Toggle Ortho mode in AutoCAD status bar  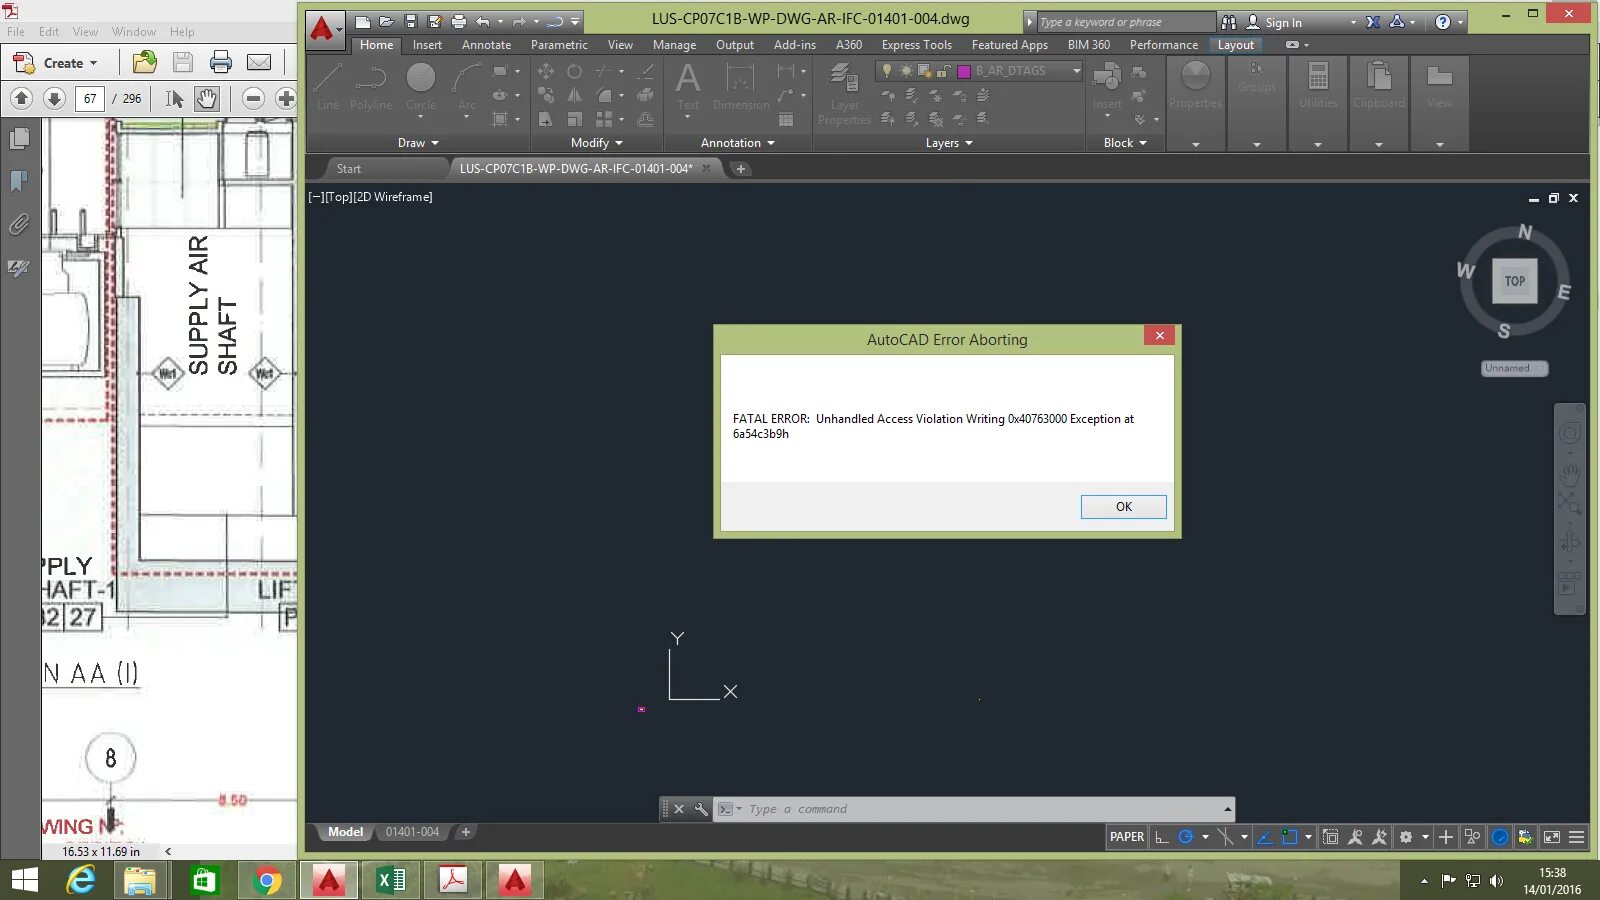point(1161,837)
